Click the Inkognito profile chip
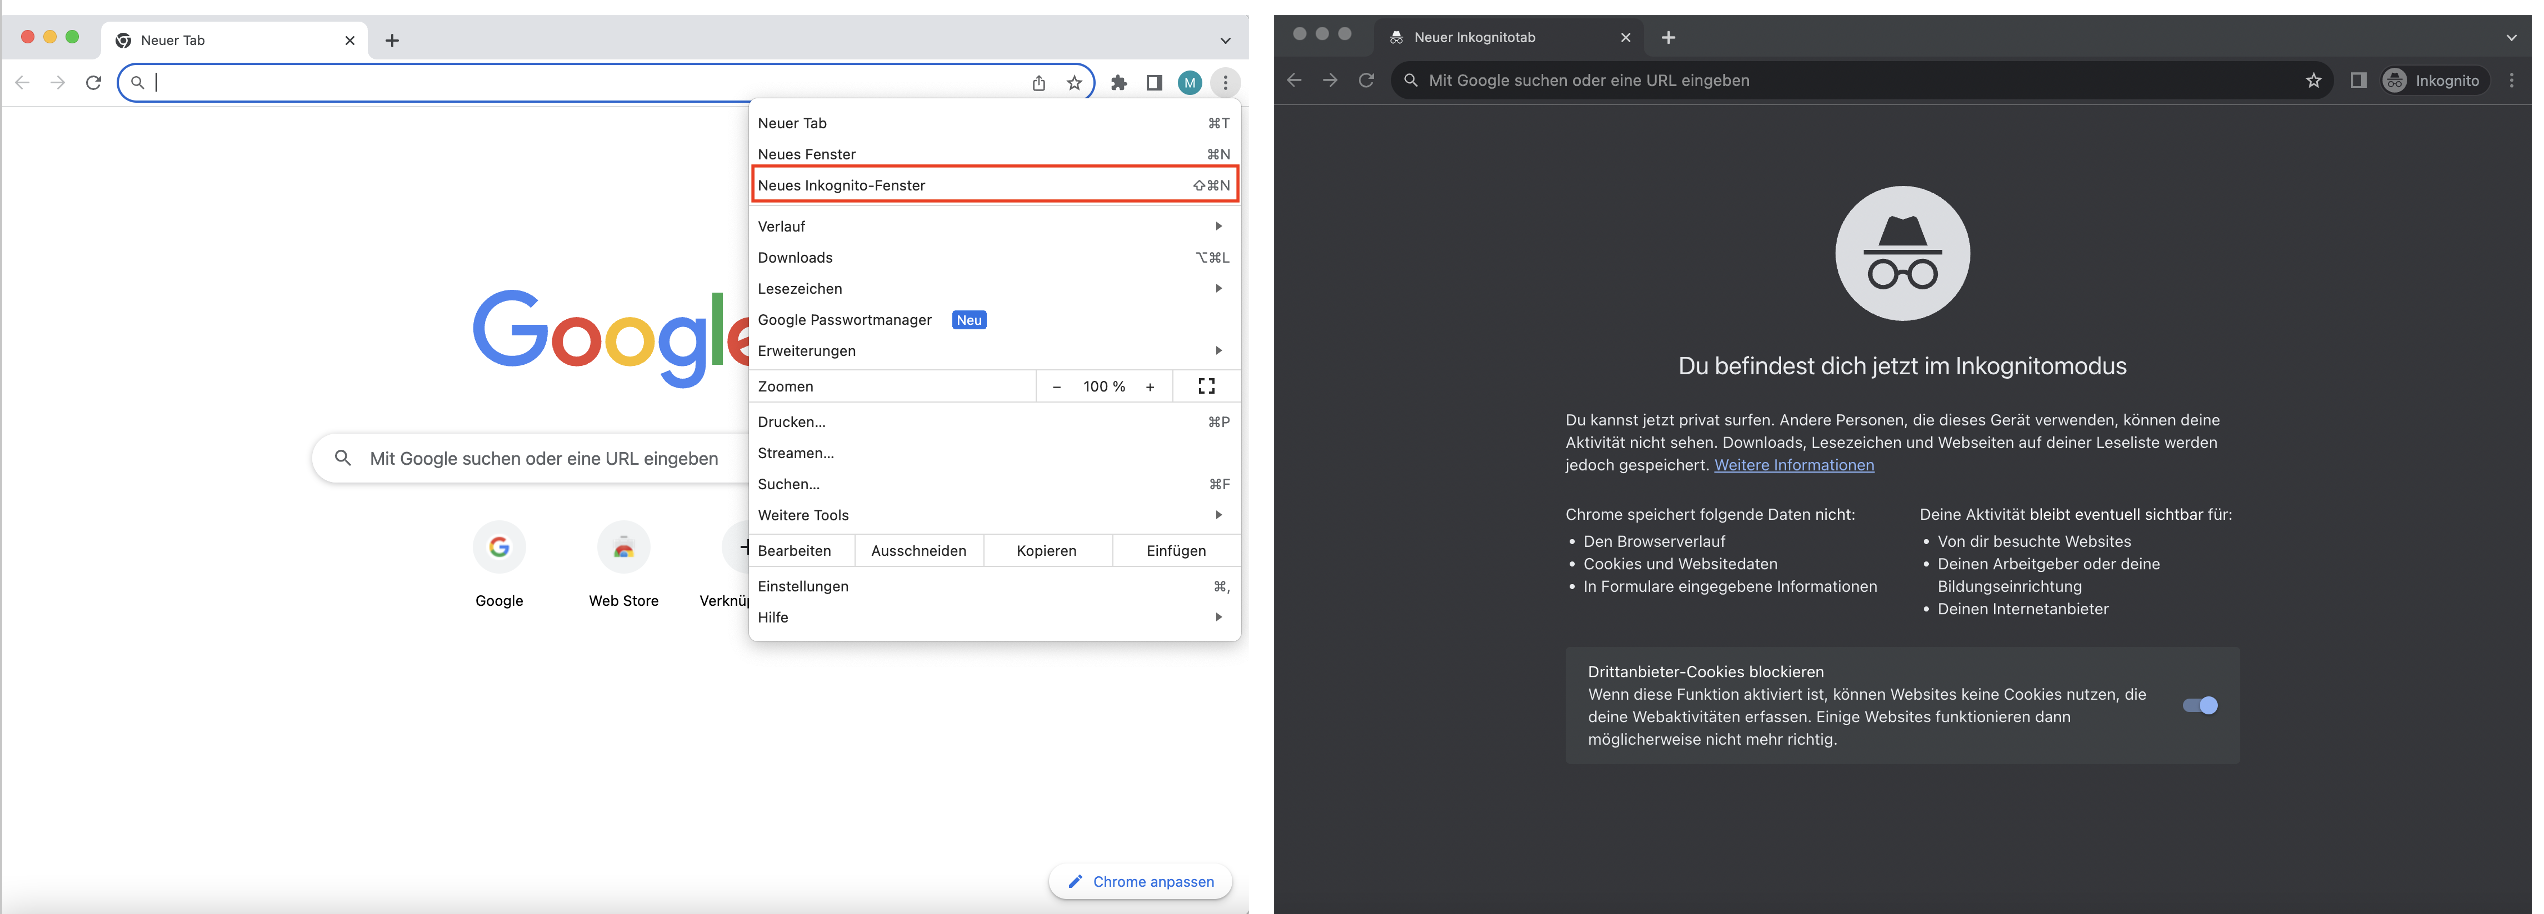The height and width of the screenshot is (914, 2544). tap(2435, 81)
